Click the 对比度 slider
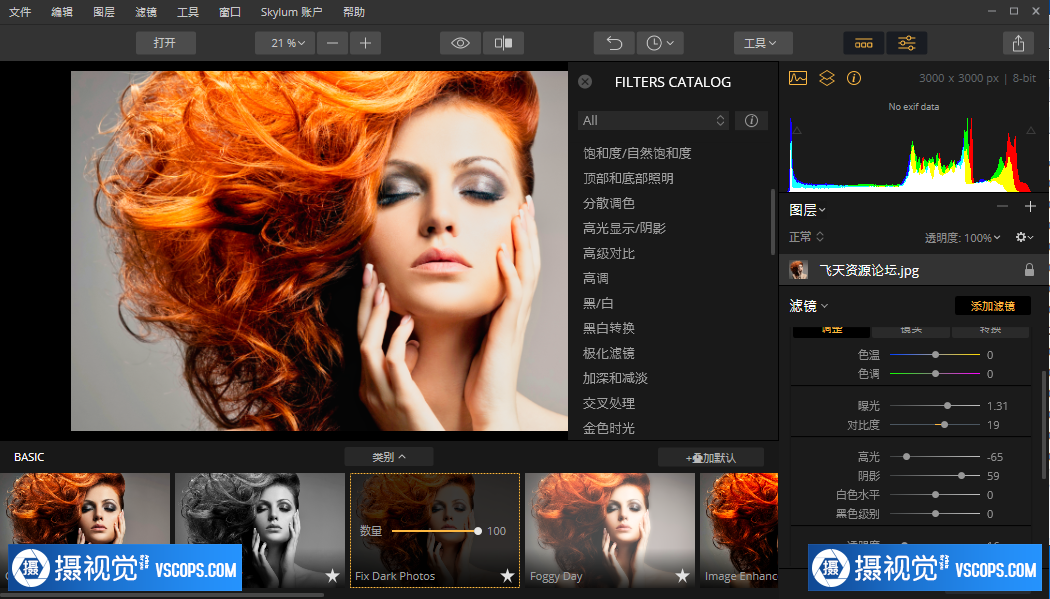 935,425
